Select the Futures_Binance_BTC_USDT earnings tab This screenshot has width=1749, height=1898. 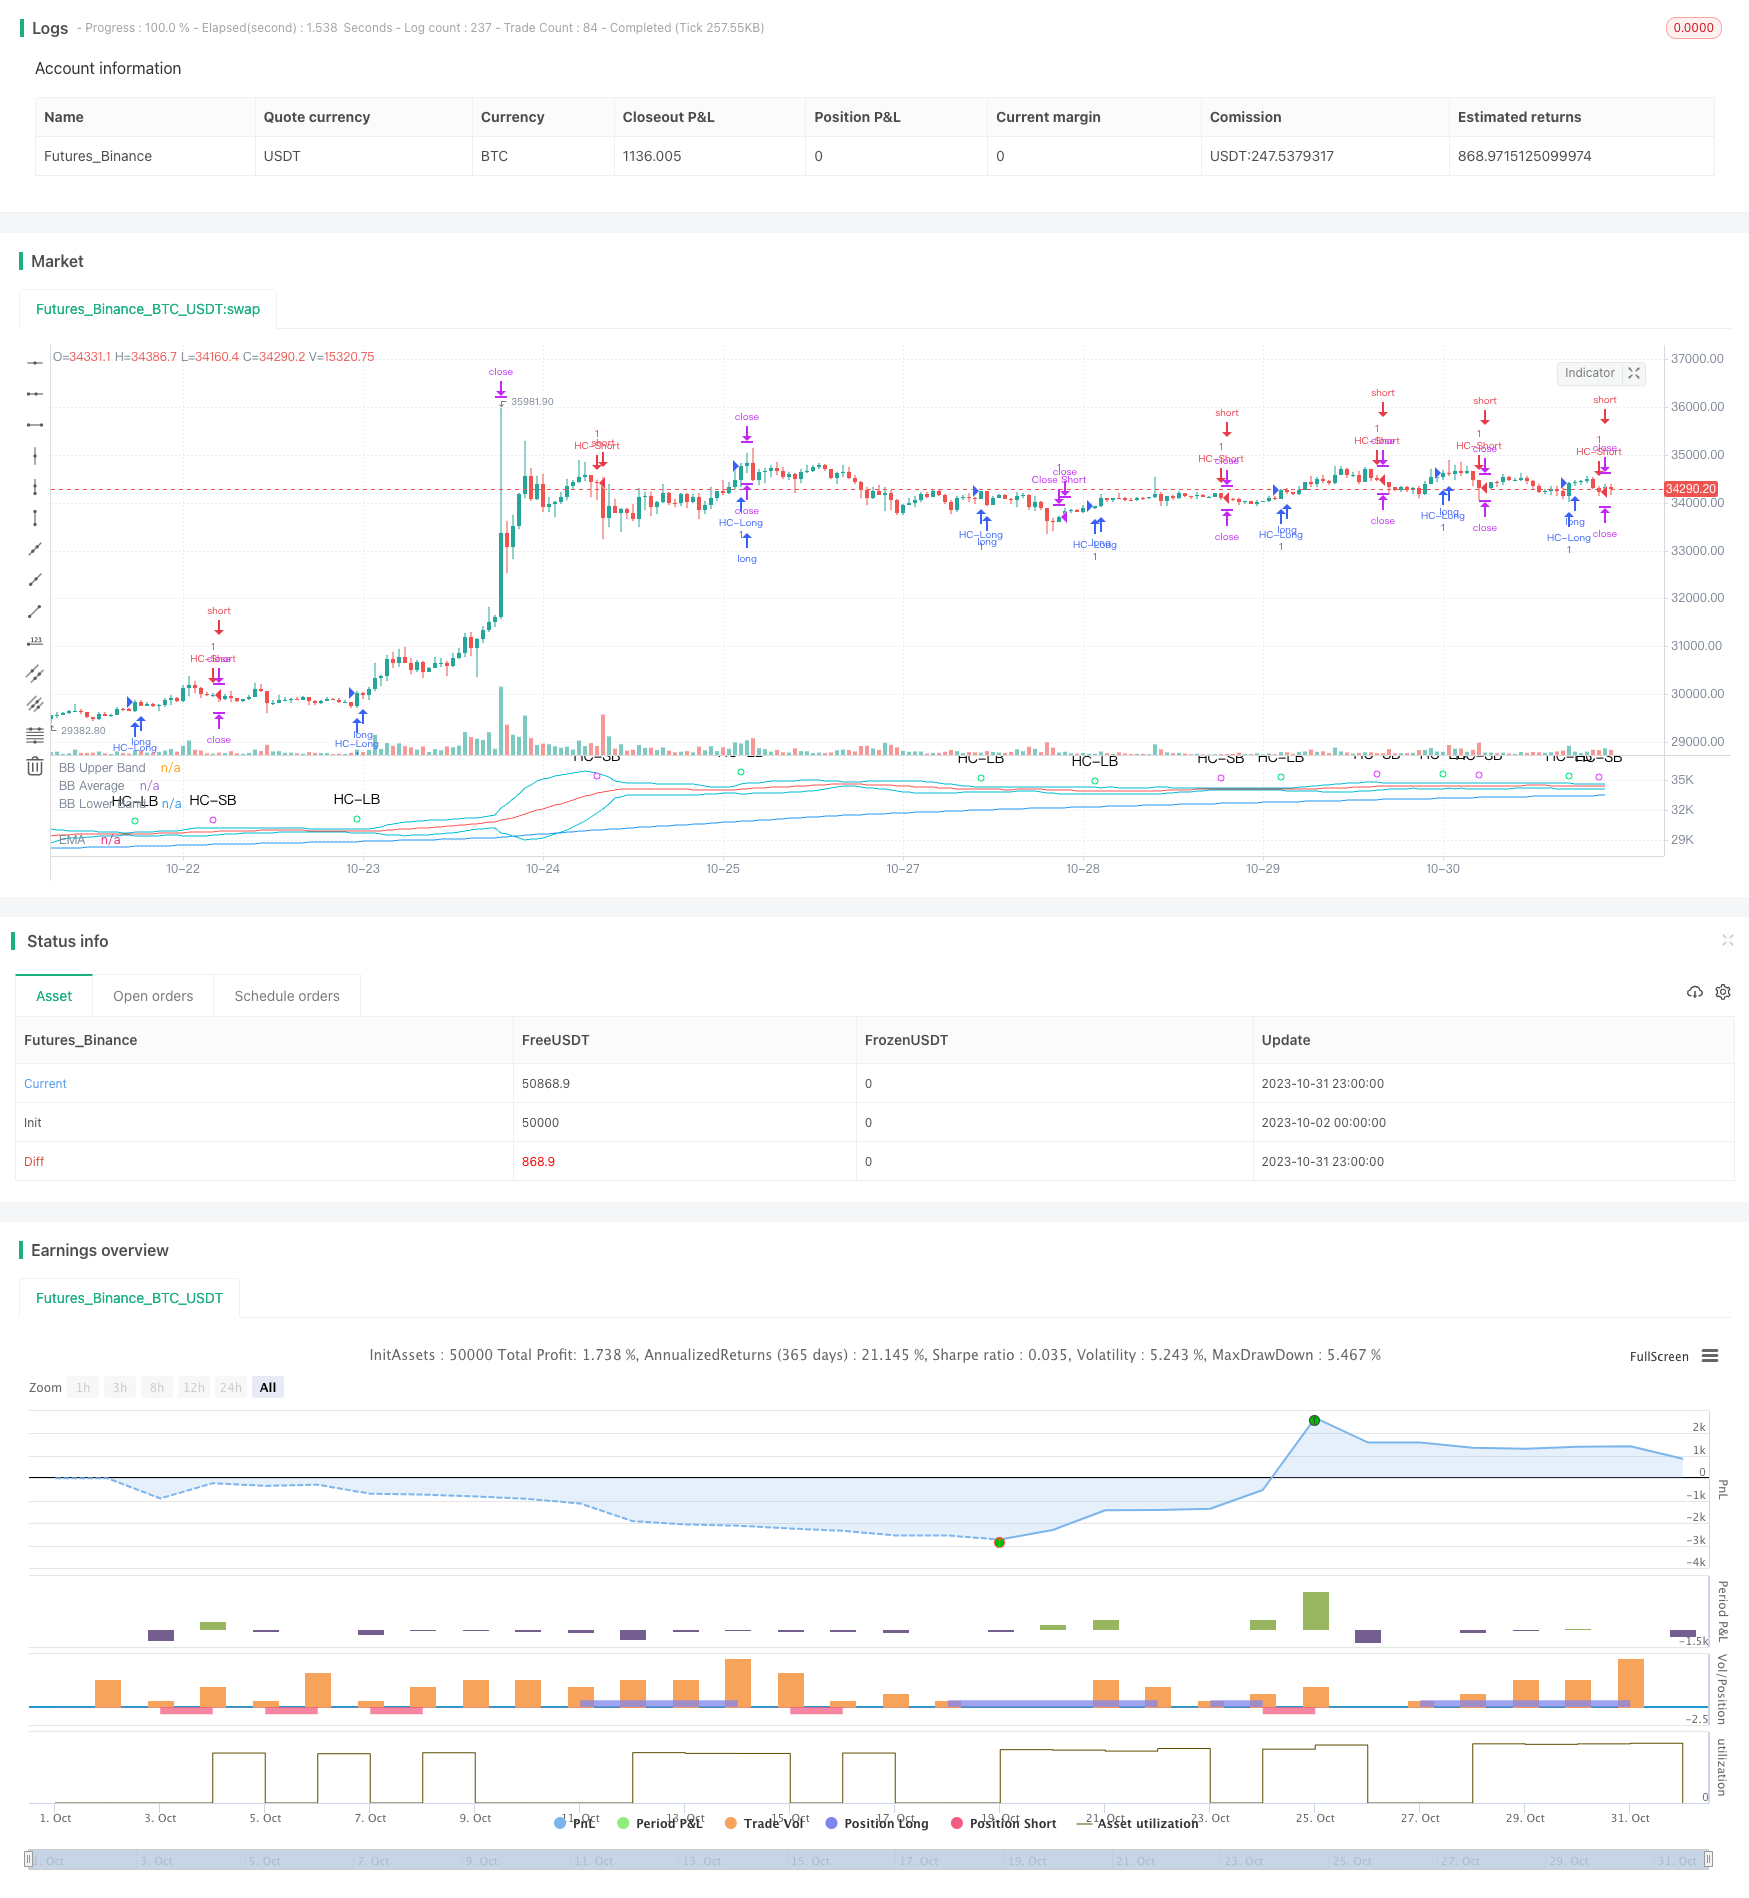129,1298
